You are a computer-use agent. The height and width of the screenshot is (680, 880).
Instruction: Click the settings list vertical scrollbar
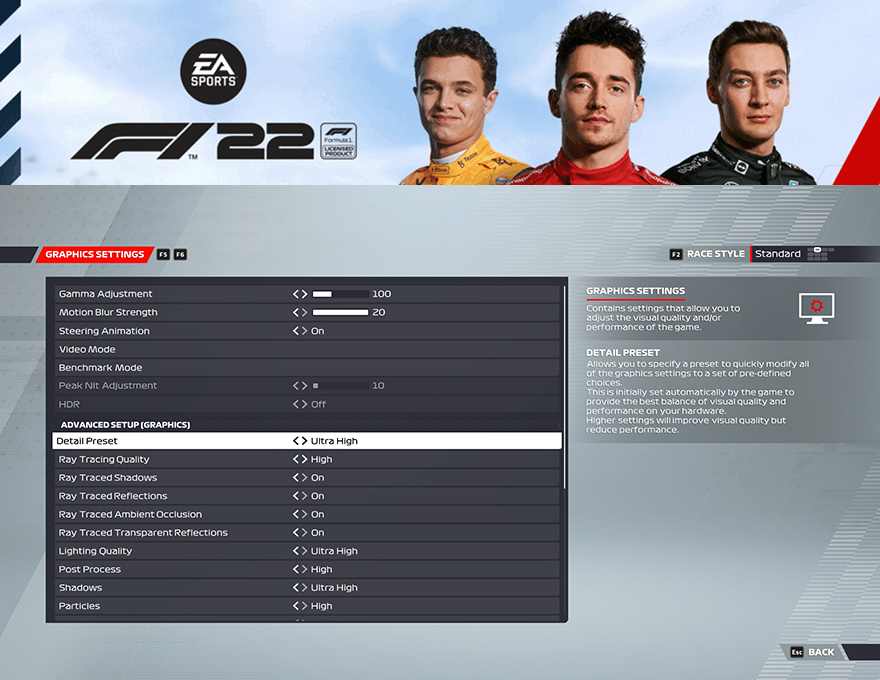(x=564, y=387)
